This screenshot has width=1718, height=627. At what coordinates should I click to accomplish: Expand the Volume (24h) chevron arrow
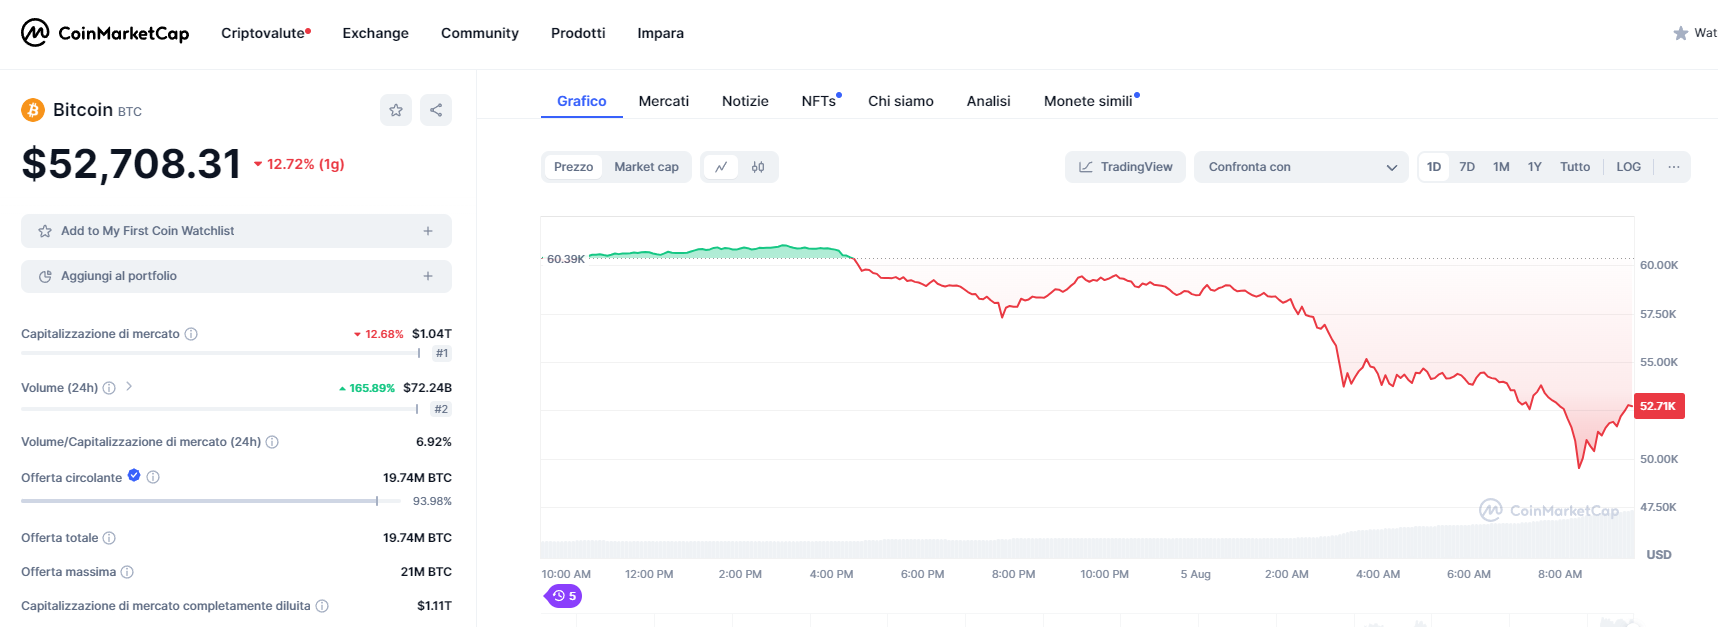point(129,387)
